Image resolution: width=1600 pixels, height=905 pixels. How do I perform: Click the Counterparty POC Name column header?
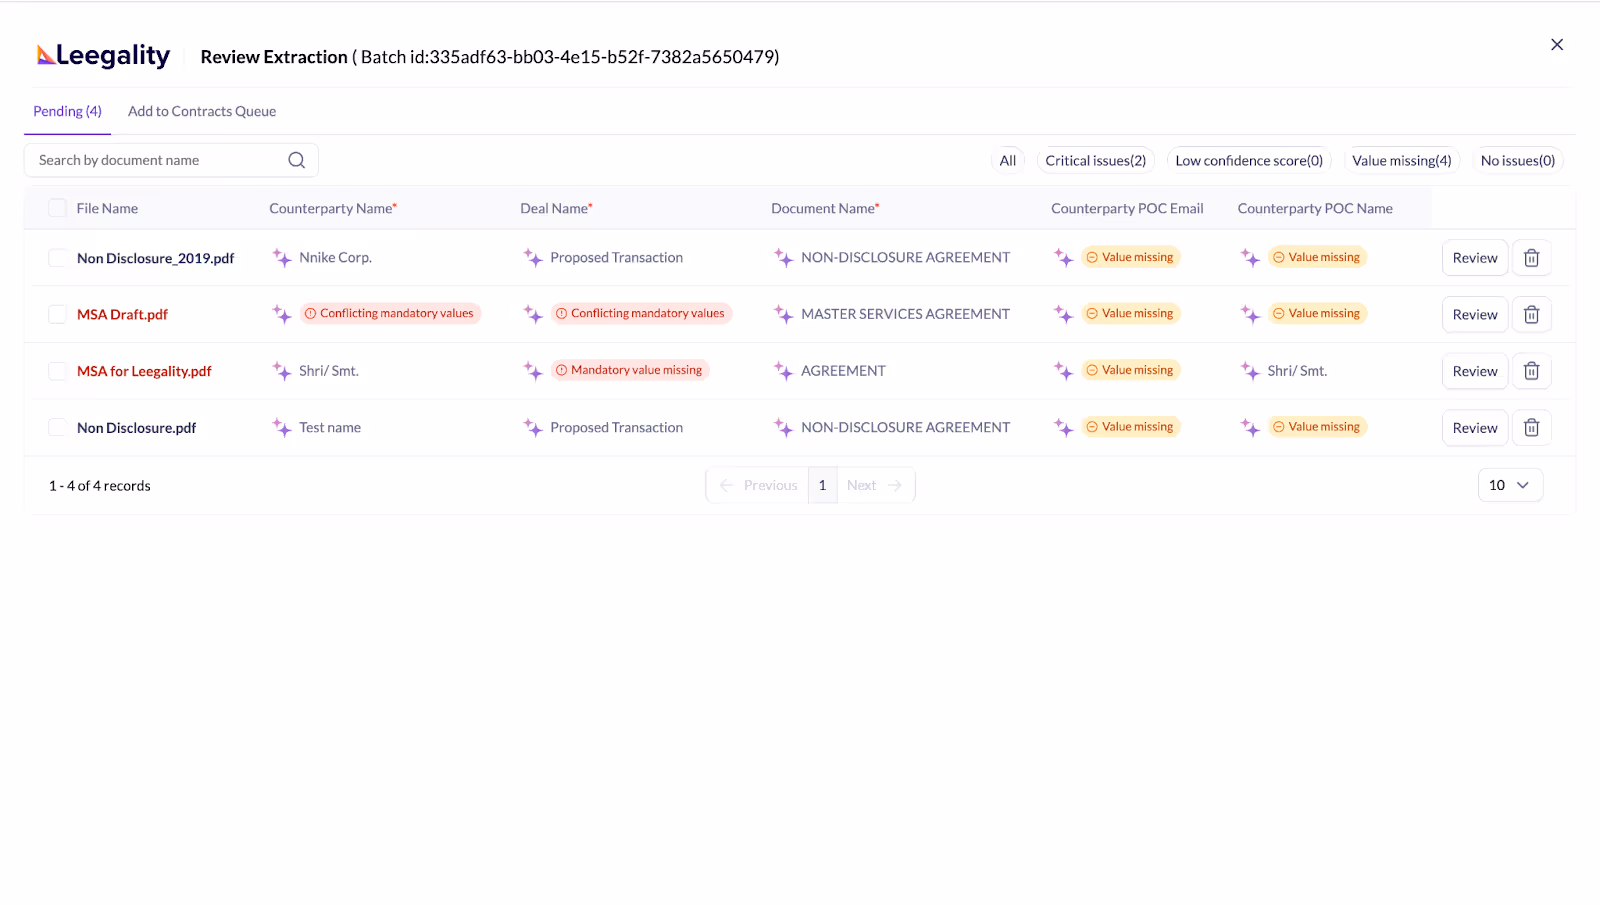pyautogui.click(x=1315, y=208)
